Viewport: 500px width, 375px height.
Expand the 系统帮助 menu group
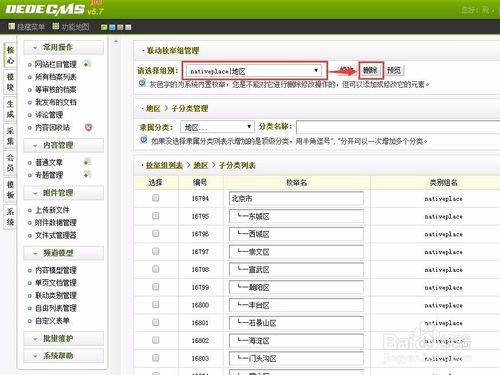(x=63, y=356)
